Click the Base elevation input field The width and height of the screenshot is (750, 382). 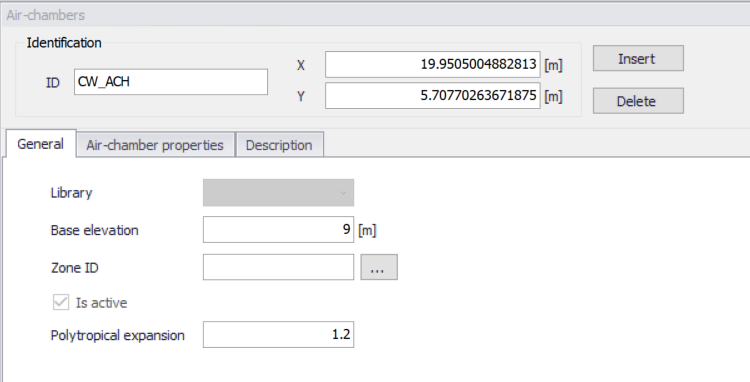[278, 229]
